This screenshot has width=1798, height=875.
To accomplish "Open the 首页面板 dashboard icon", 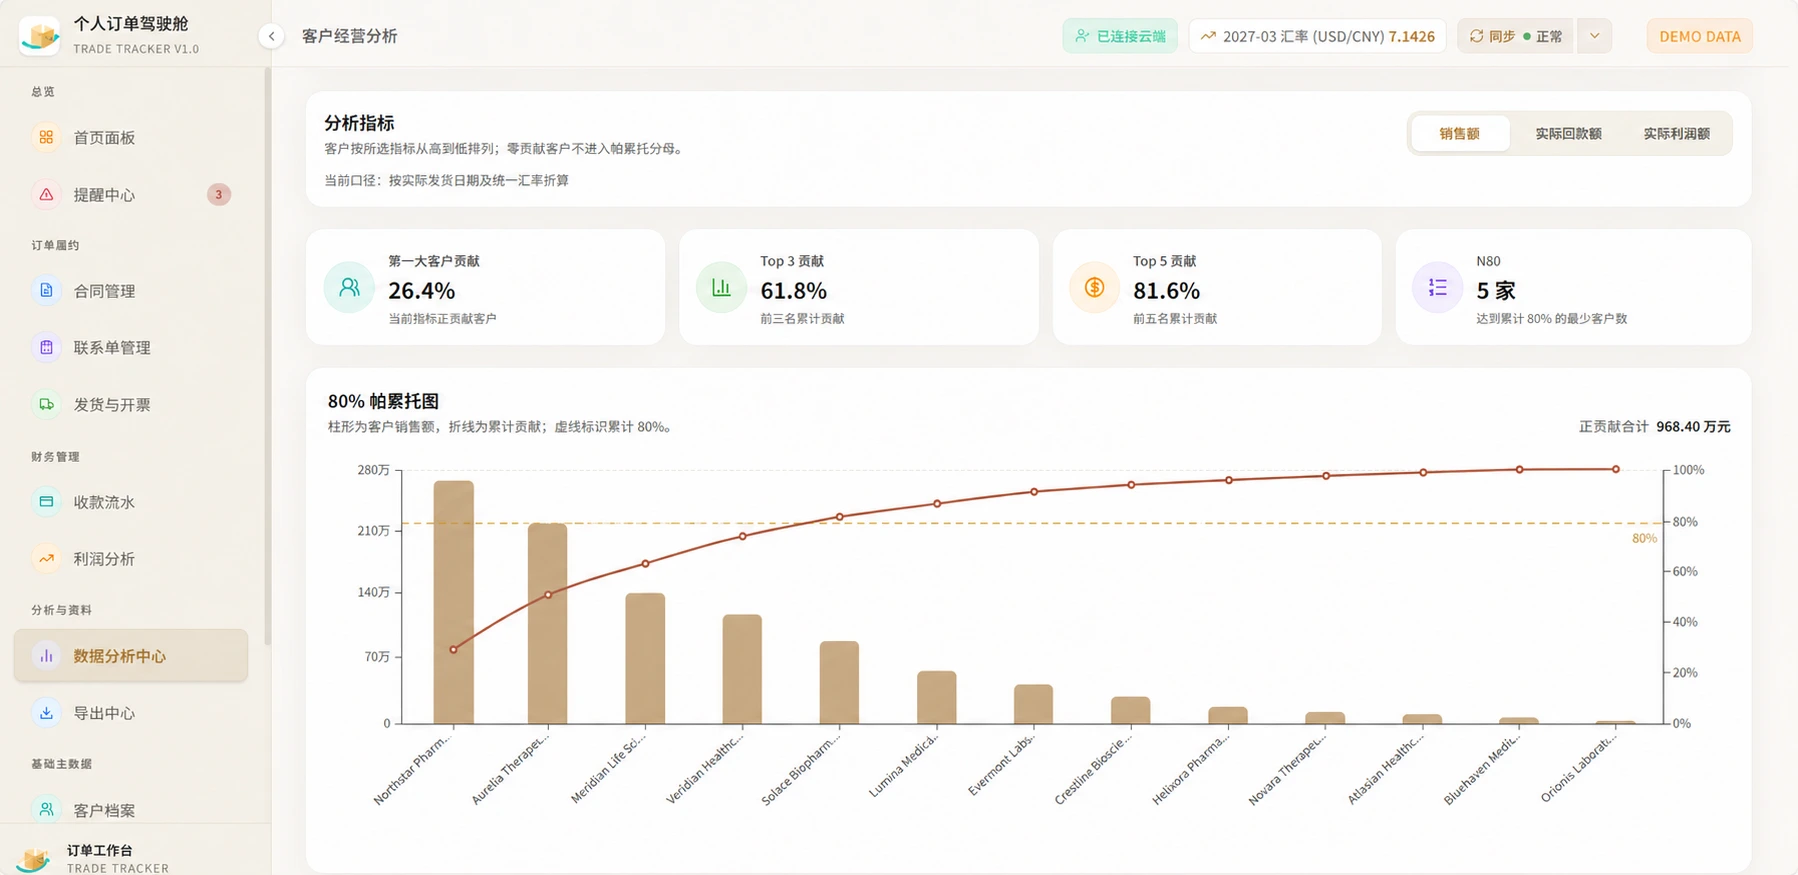I will pos(46,137).
